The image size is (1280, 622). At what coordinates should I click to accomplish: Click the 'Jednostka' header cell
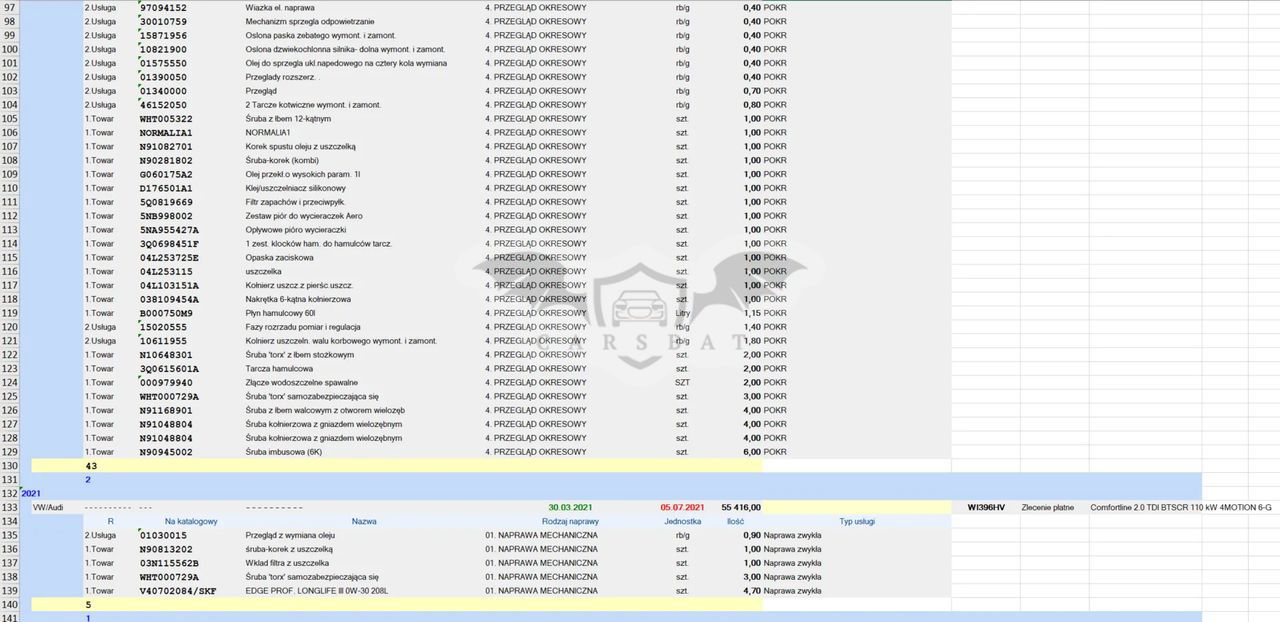click(x=682, y=521)
